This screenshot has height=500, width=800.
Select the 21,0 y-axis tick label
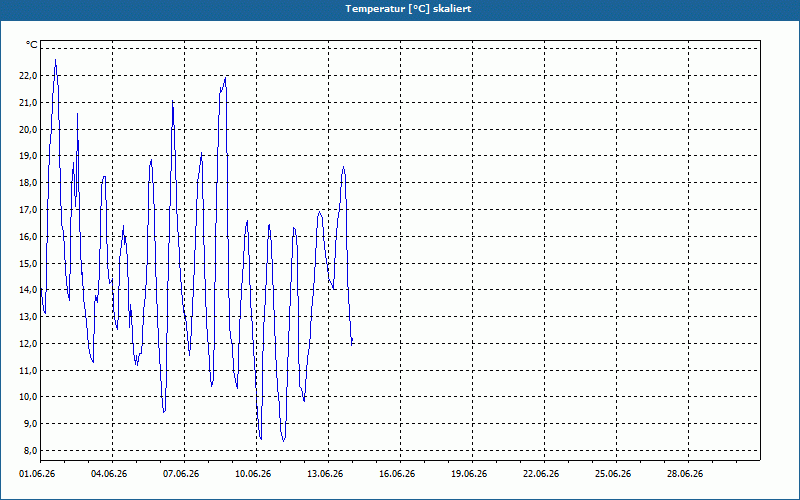pos(28,103)
